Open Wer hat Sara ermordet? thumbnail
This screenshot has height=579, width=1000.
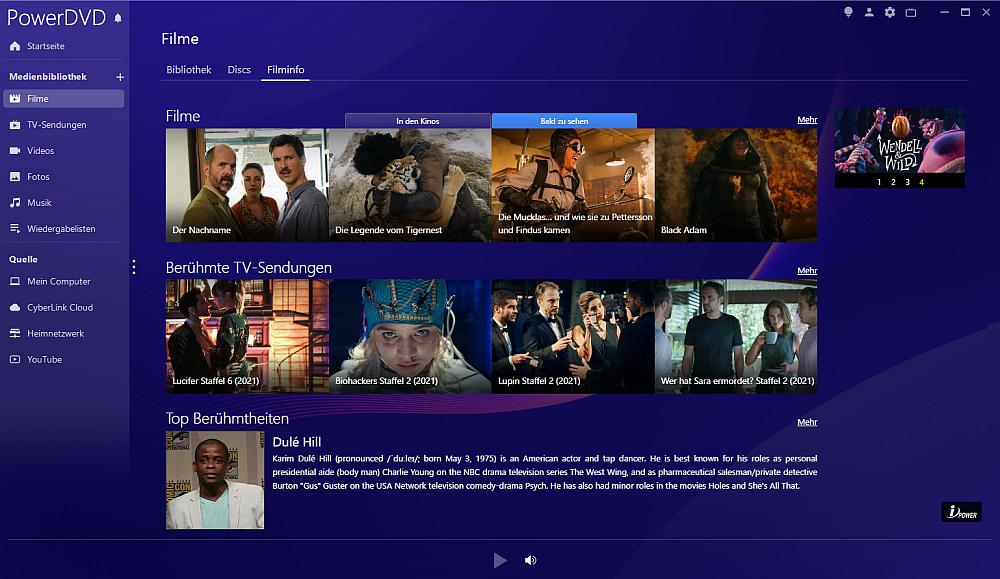736,336
